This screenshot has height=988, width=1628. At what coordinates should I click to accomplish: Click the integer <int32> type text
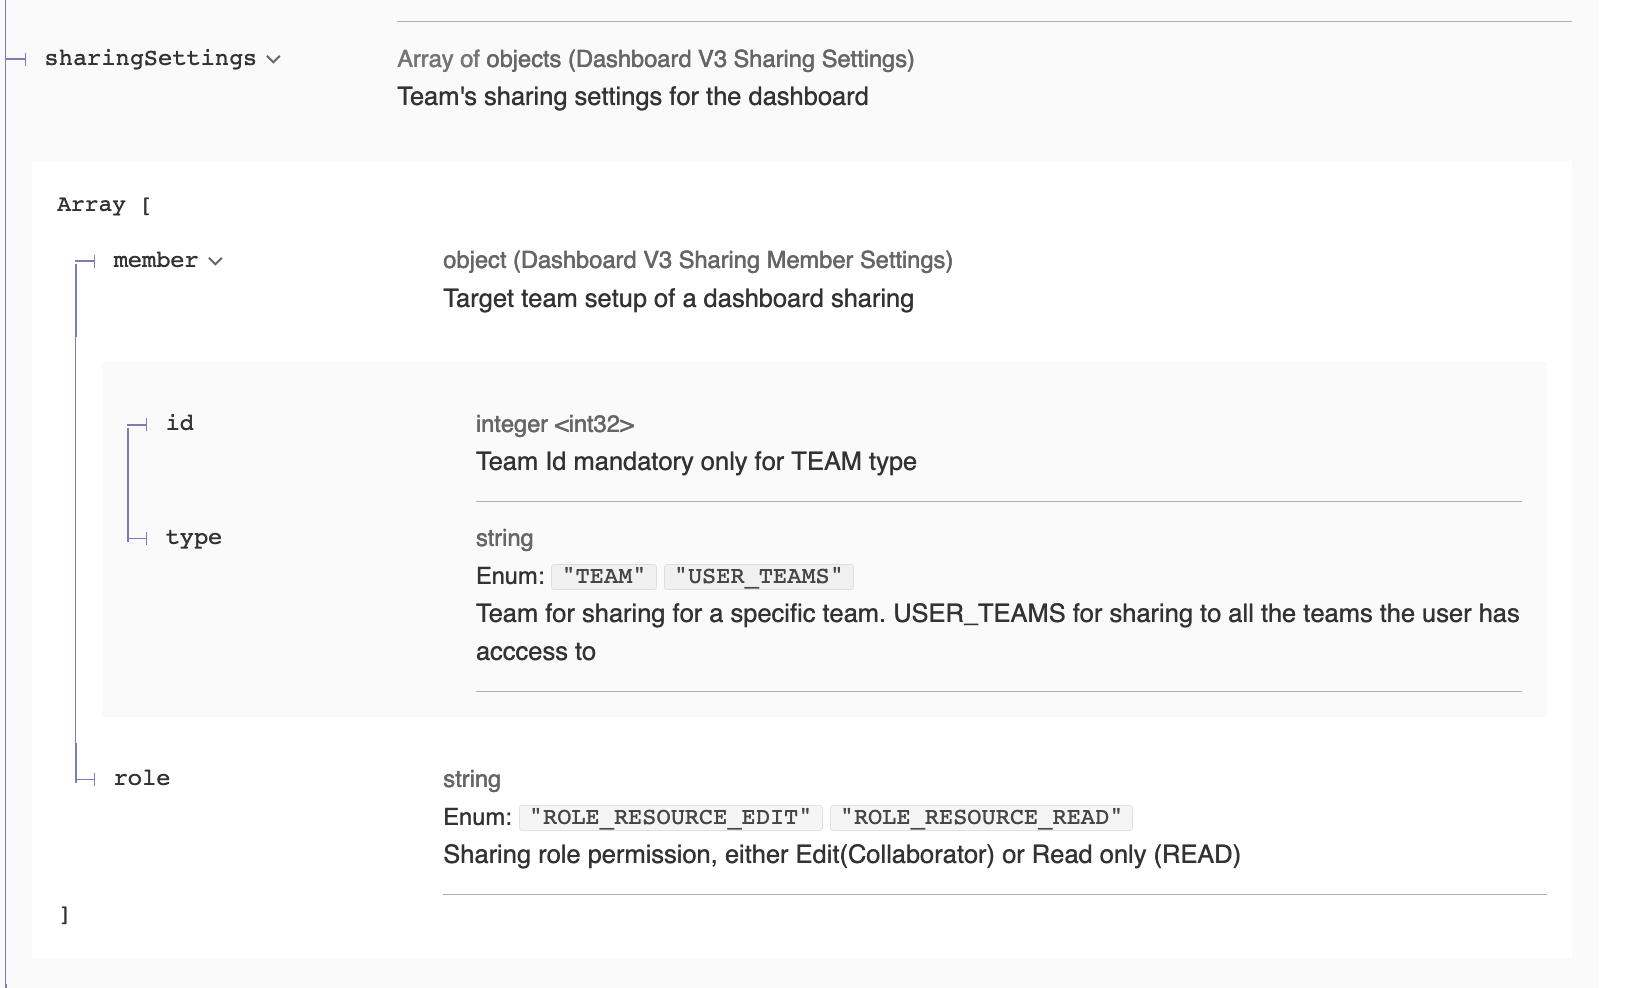(x=555, y=425)
